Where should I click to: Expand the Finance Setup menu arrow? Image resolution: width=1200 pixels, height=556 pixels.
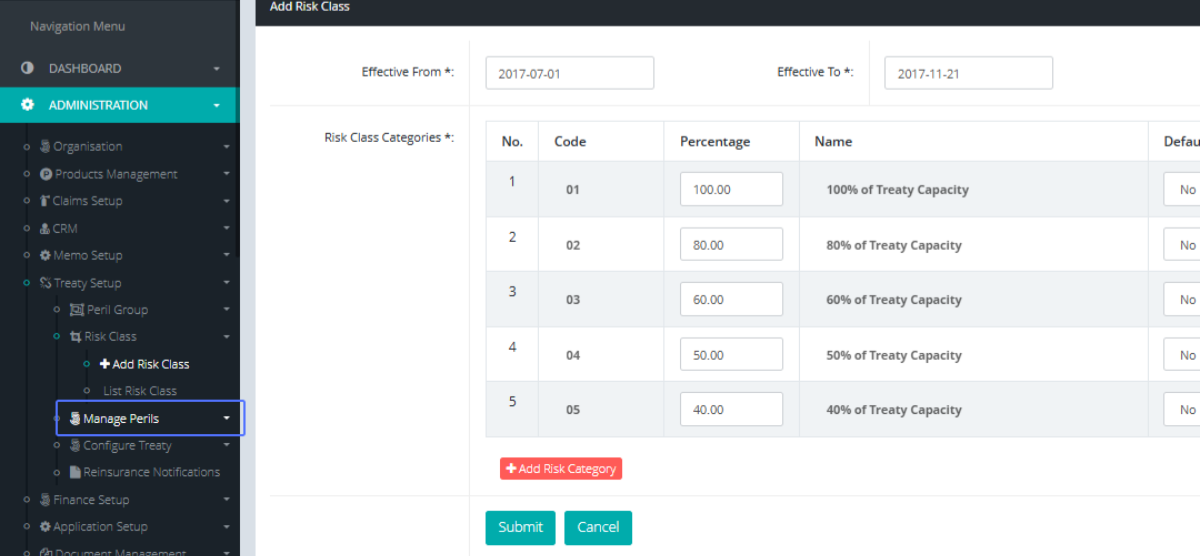coord(227,500)
